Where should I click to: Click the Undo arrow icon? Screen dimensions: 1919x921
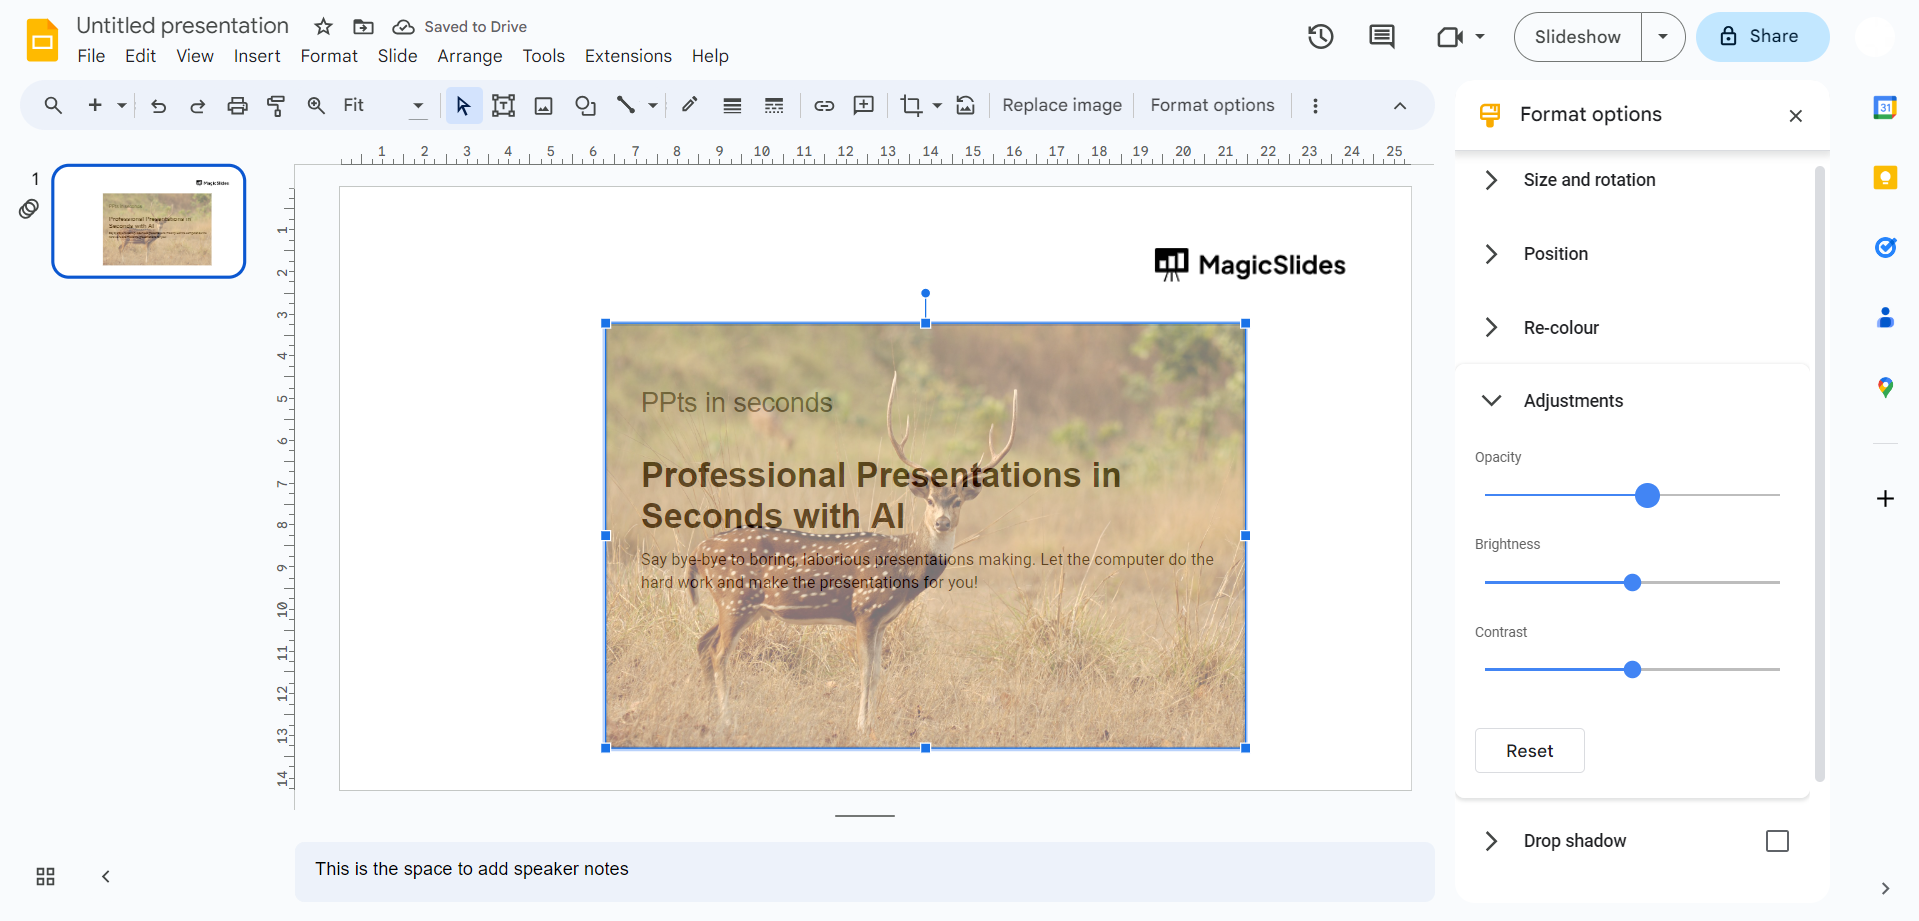[158, 106]
